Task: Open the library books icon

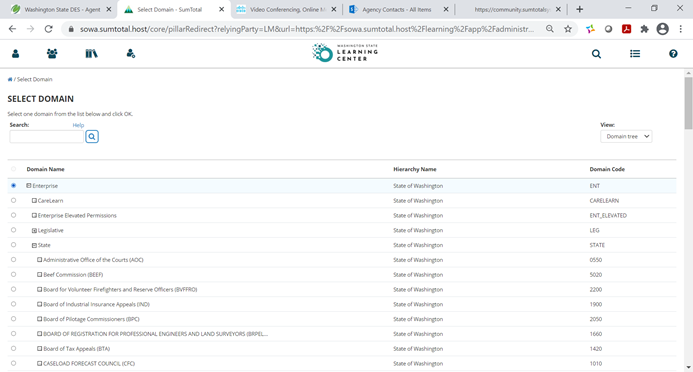Action: coord(91,54)
